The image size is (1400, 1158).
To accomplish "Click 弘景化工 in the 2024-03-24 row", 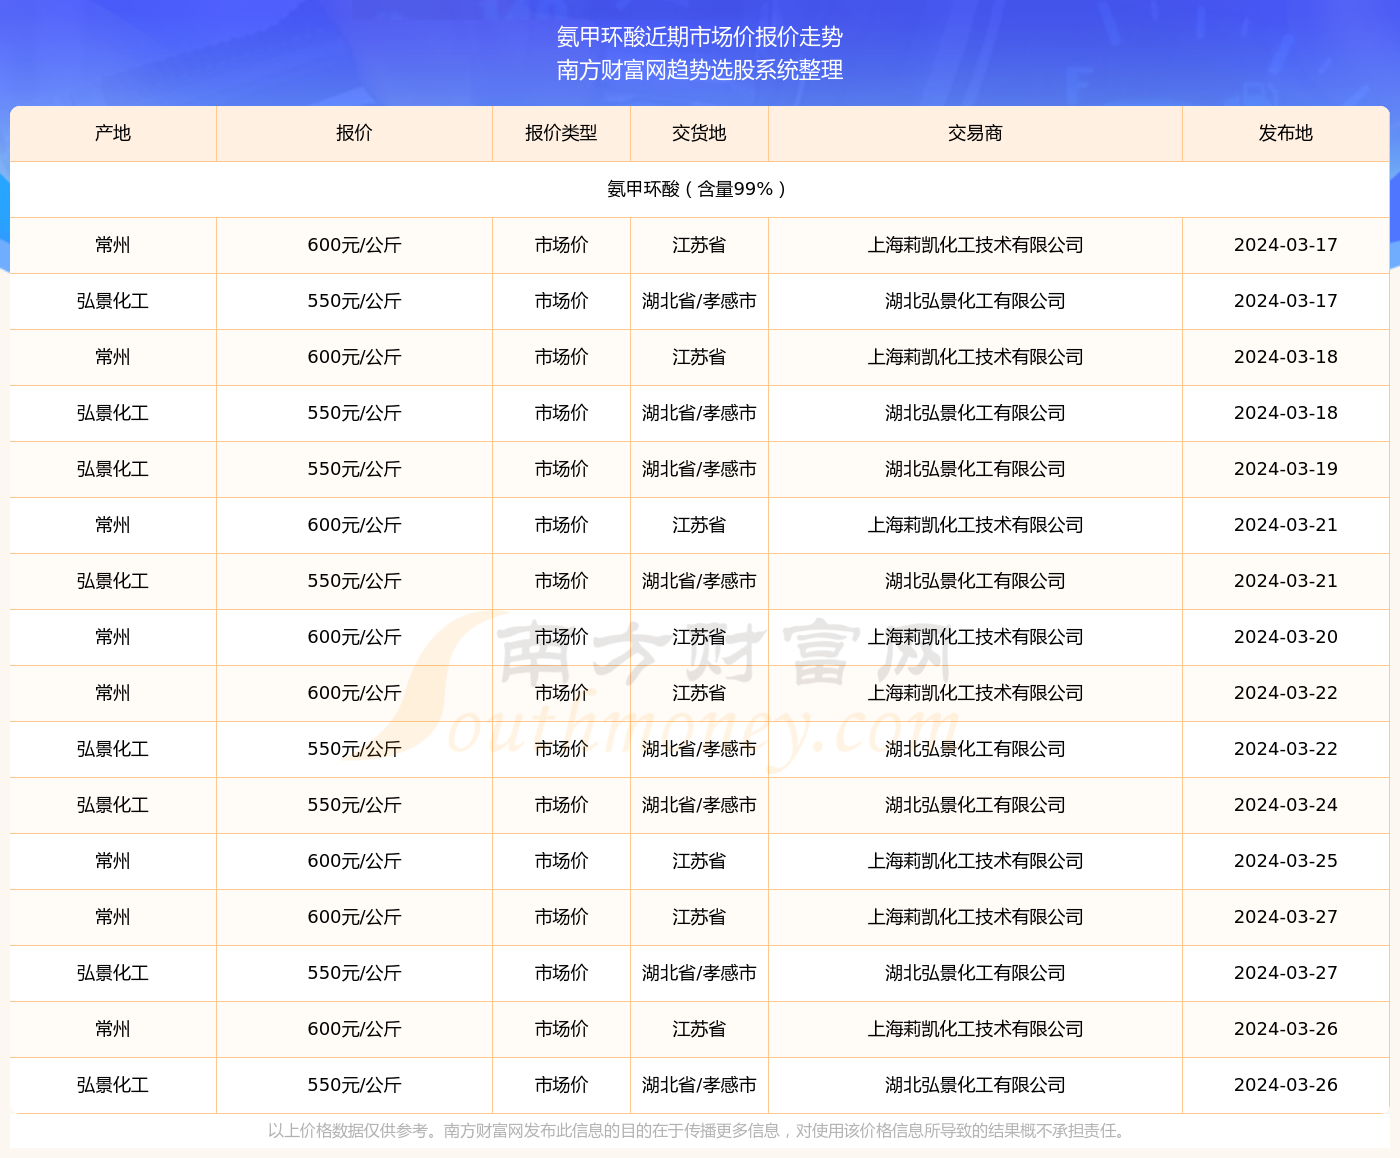I will [113, 805].
